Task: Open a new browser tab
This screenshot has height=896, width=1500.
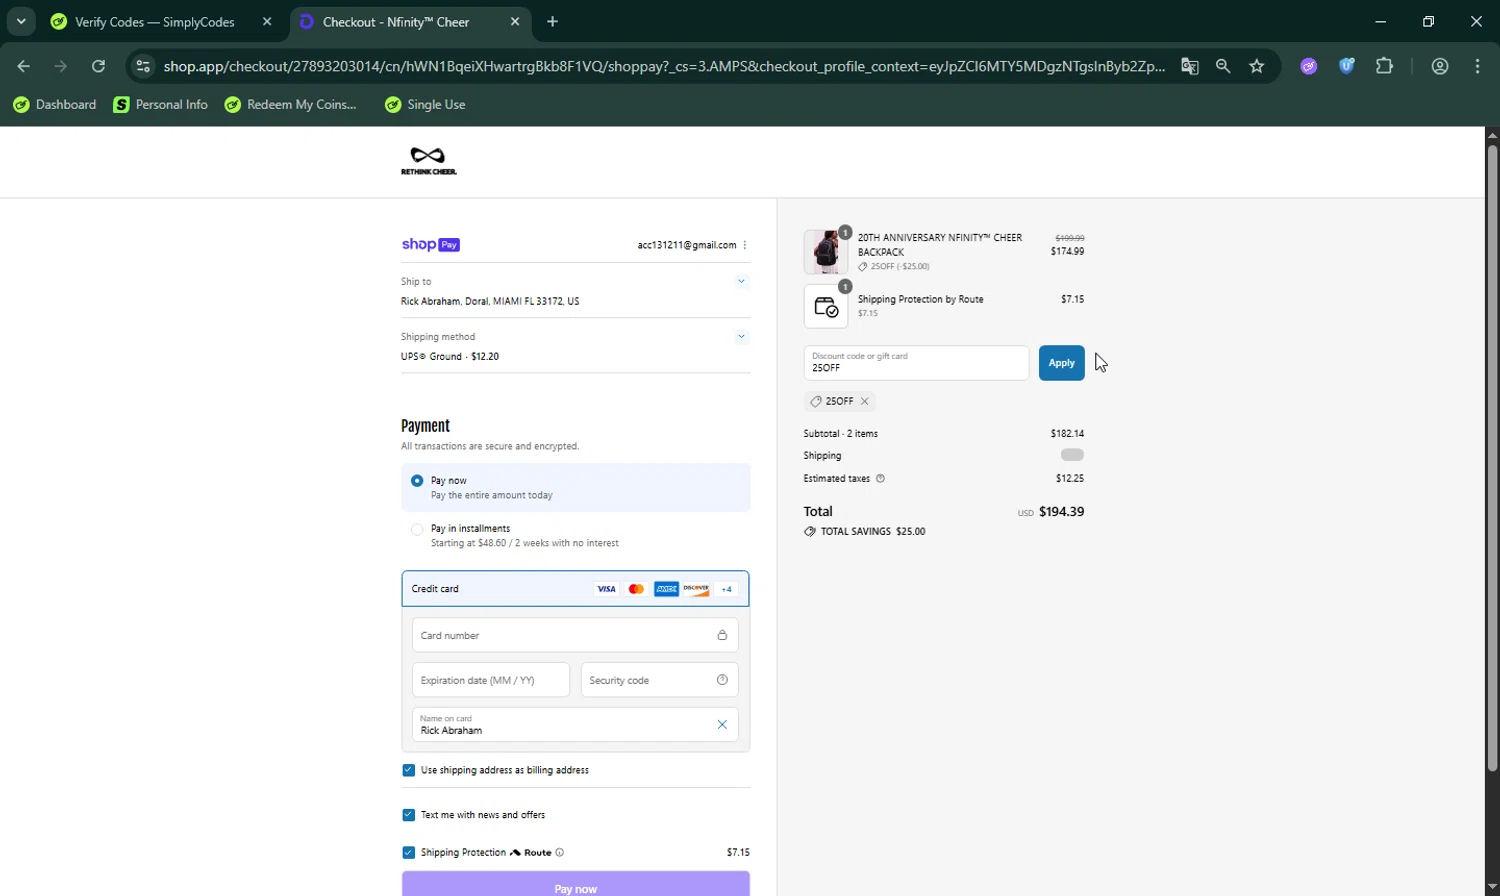Action: point(553,21)
